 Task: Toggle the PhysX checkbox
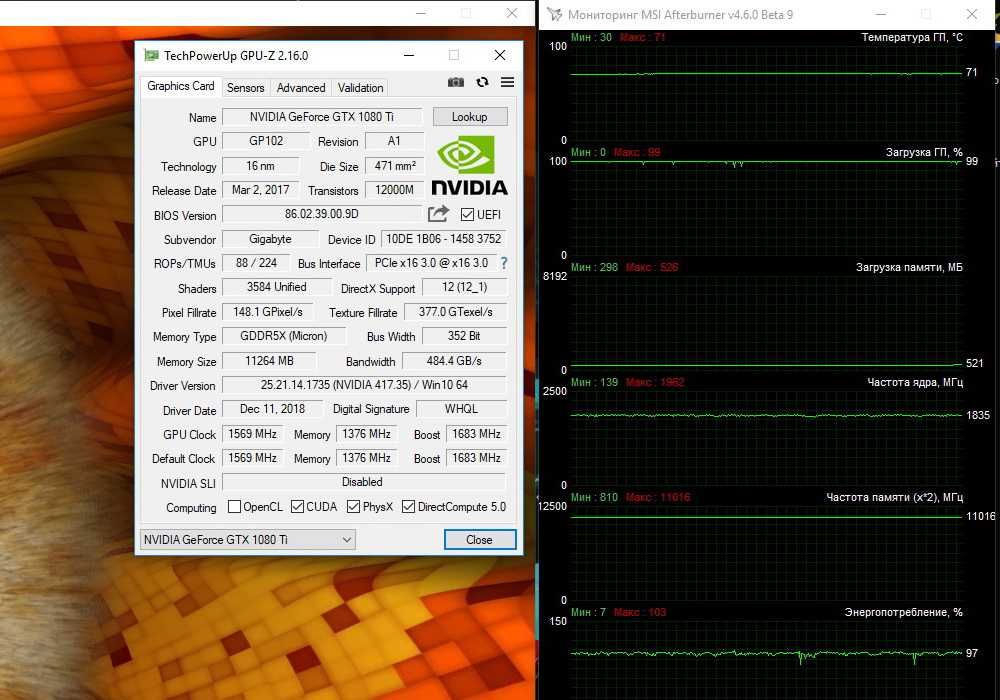click(353, 507)
